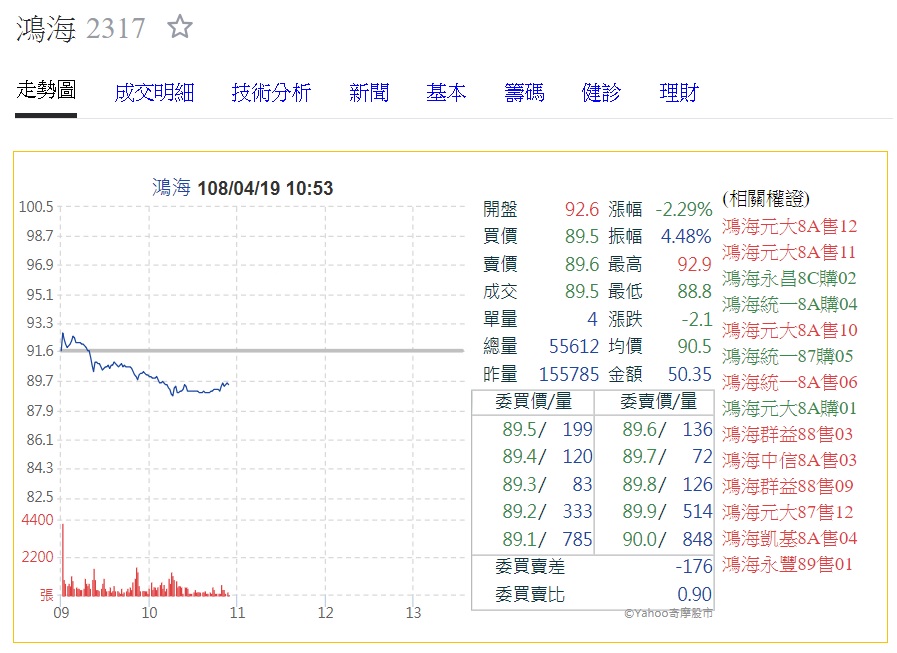Click the 委買價/量 column header

(533, 402)
